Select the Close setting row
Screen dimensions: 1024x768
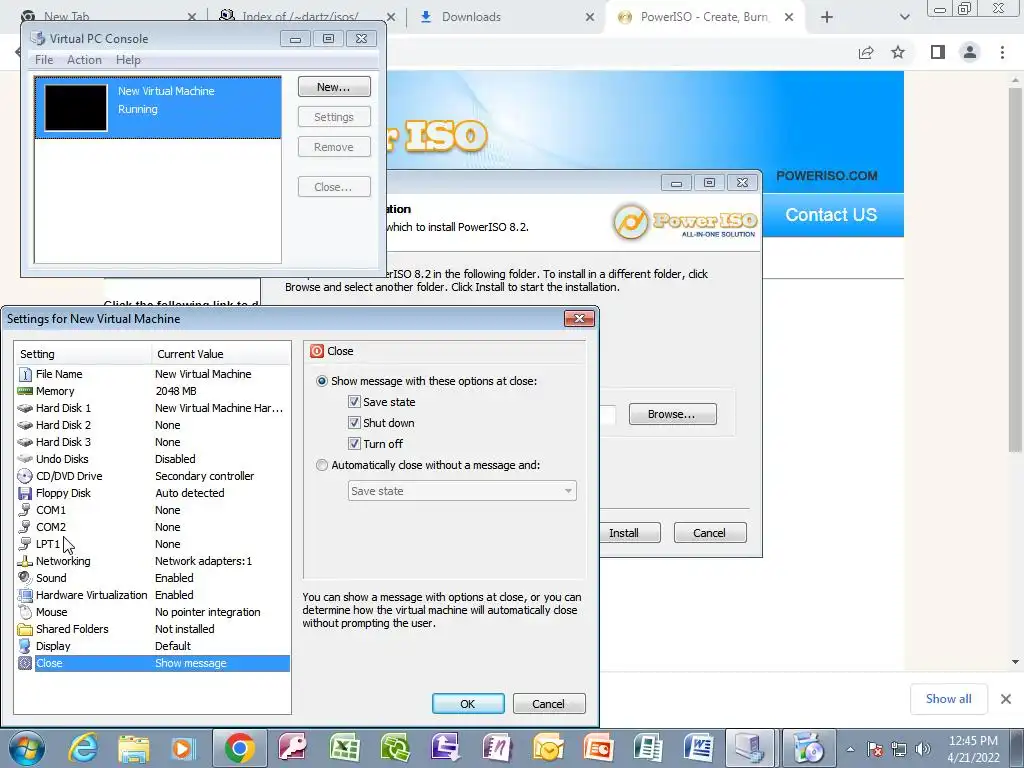tap(153, 663)
